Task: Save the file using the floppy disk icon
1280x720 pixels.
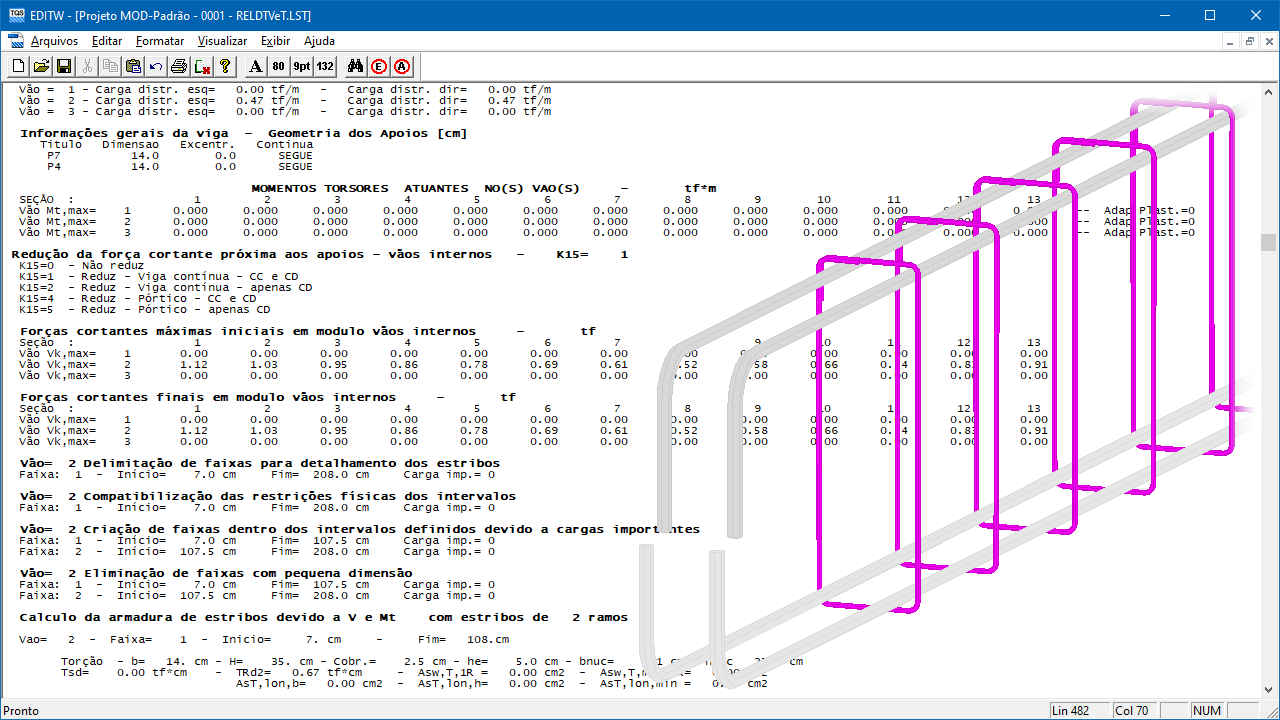Action: (x=64, y=66)
